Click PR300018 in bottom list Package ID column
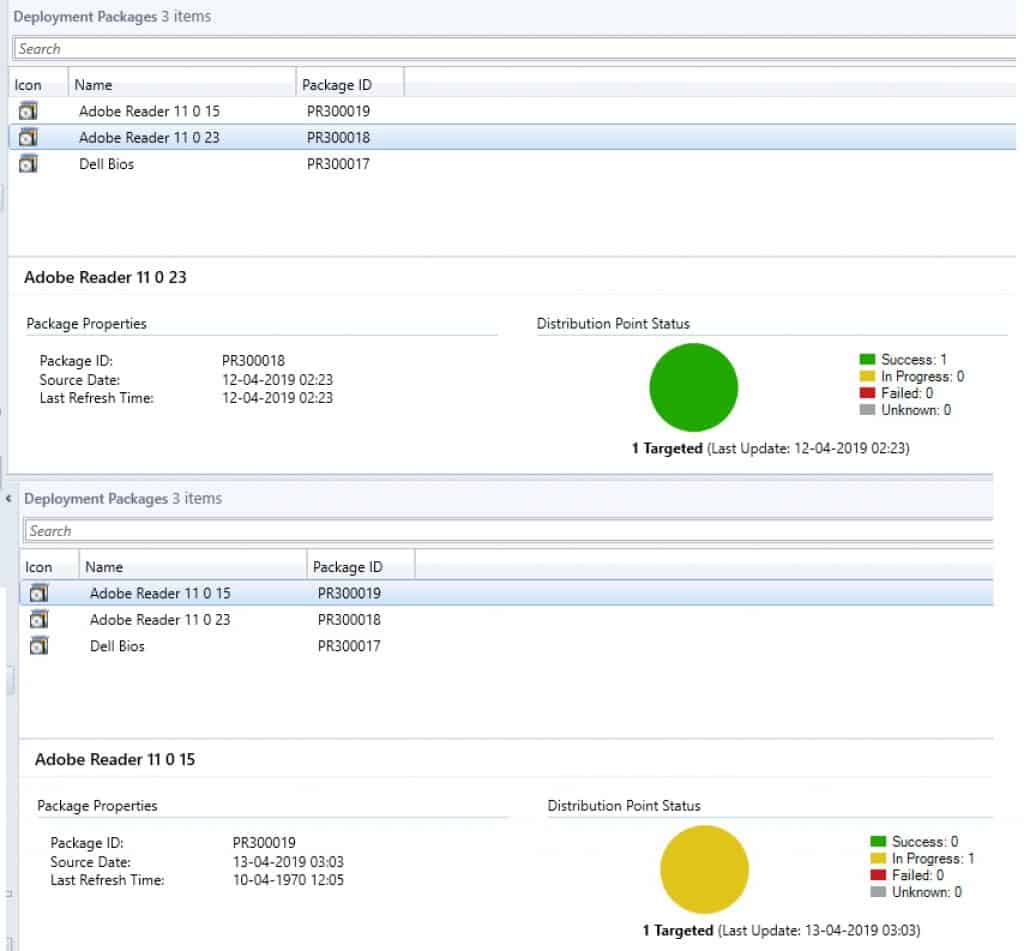The height and width of the screenshot is (951, 1024). tap(349, 619)
